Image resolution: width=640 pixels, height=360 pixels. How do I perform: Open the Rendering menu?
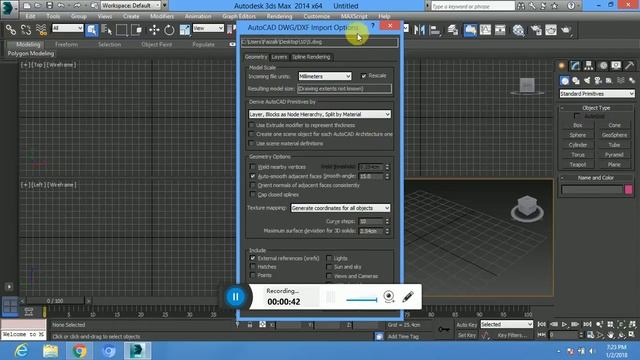280,16
